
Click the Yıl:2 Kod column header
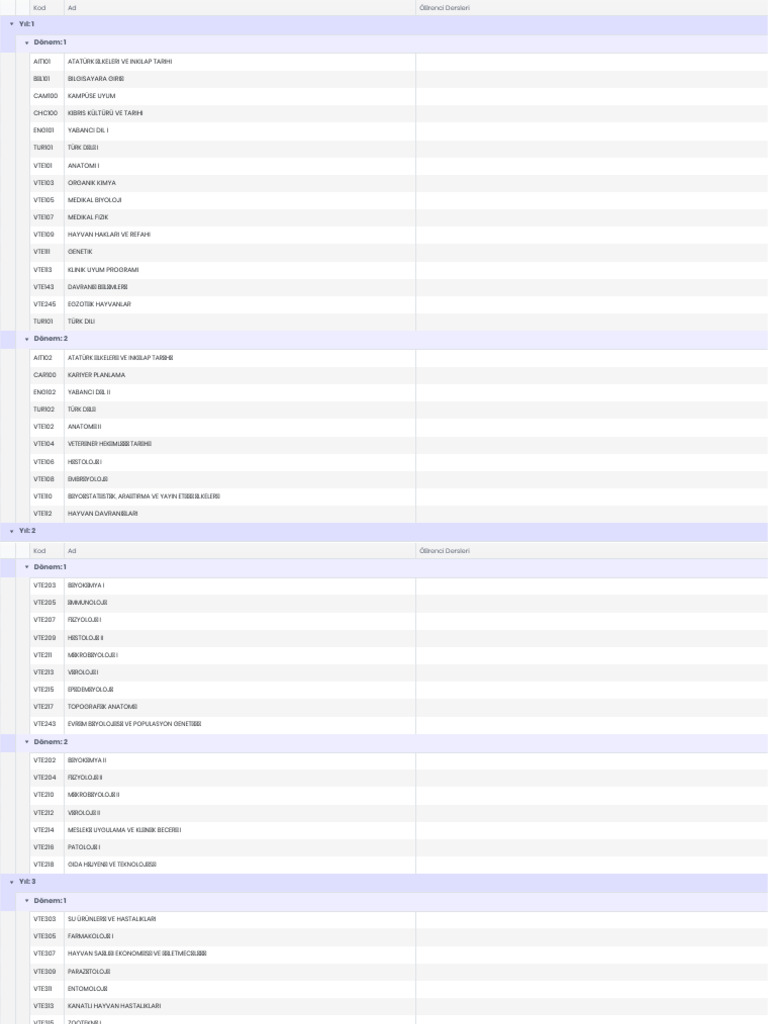[x=46, y=551]
